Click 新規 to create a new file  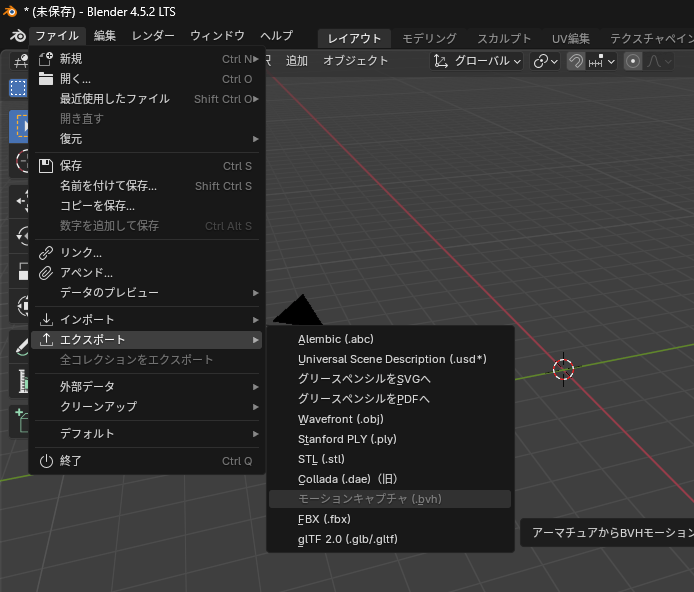pos(72,59)
